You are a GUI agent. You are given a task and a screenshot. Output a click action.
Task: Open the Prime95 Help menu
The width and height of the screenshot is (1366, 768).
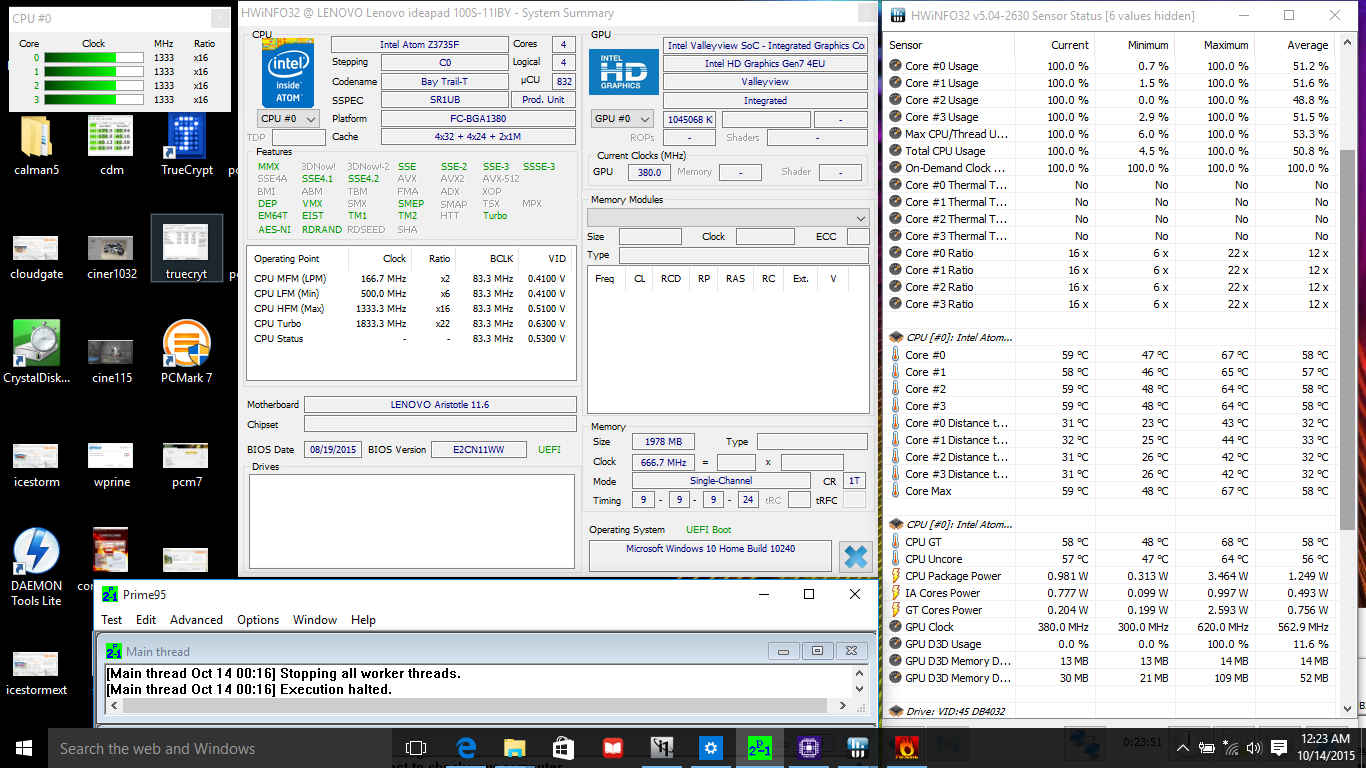pos(364,620)
